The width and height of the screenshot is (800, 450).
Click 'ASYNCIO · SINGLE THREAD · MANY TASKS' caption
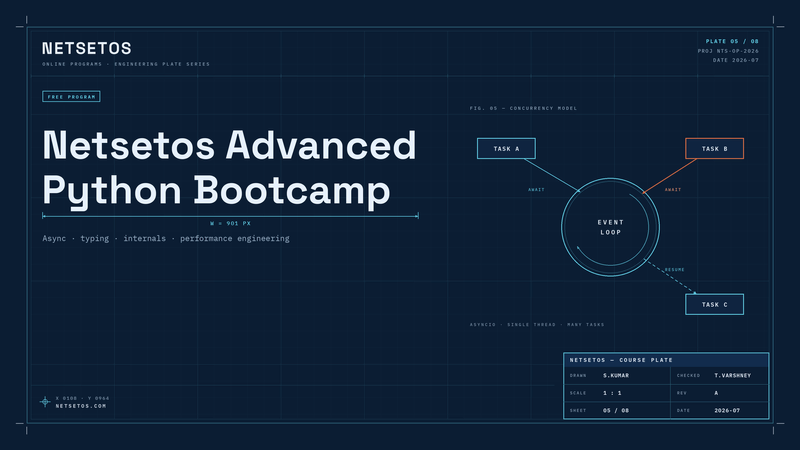tap(537, 324)
